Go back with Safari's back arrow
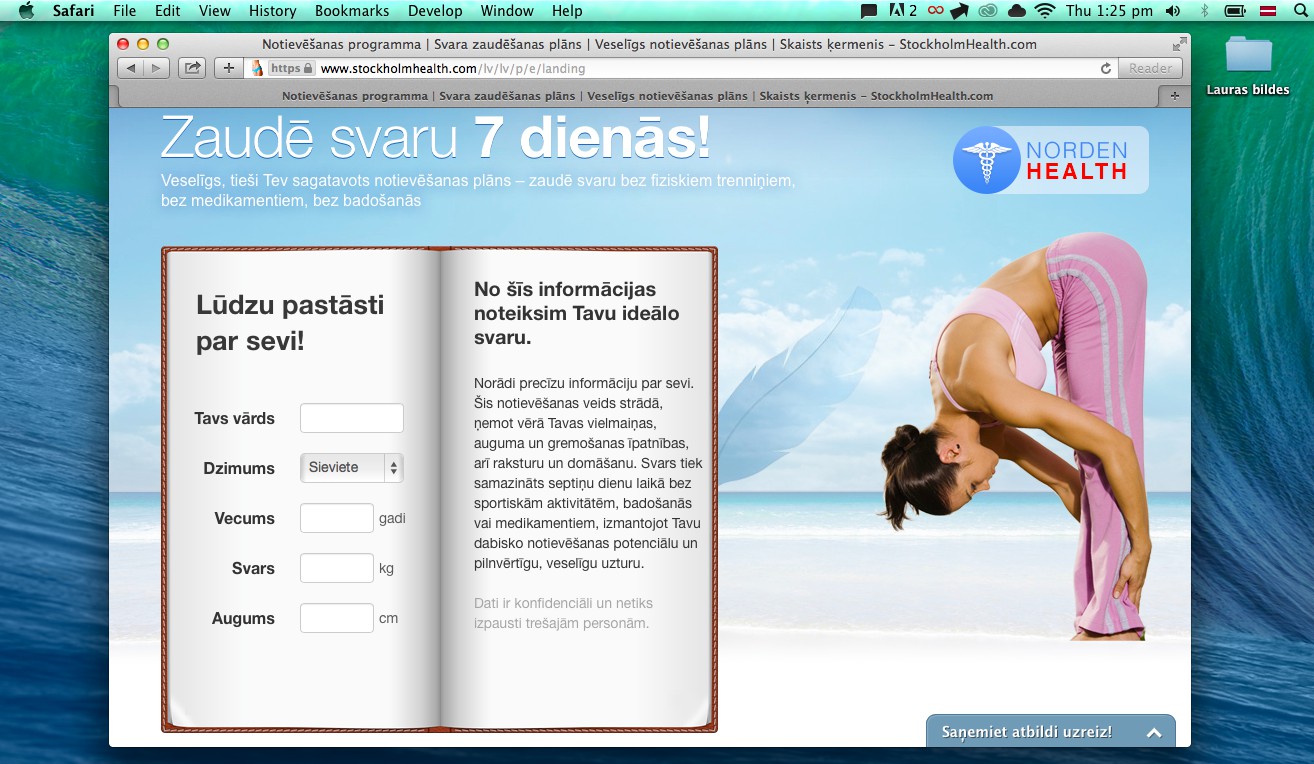1314x764 pixels. [x=132, y=68]
